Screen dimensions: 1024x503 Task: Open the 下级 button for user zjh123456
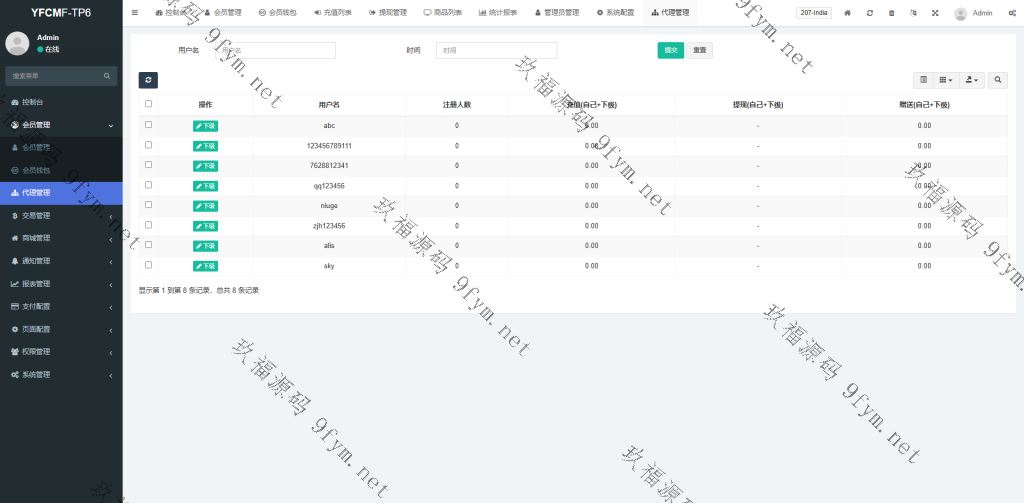205,226
